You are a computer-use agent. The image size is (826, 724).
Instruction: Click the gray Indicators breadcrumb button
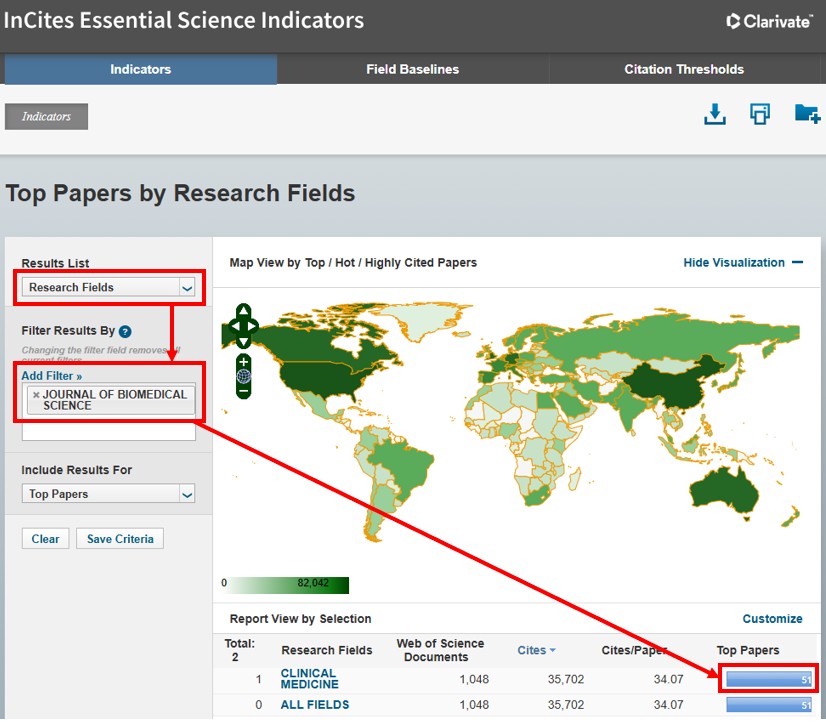point(46,116)
